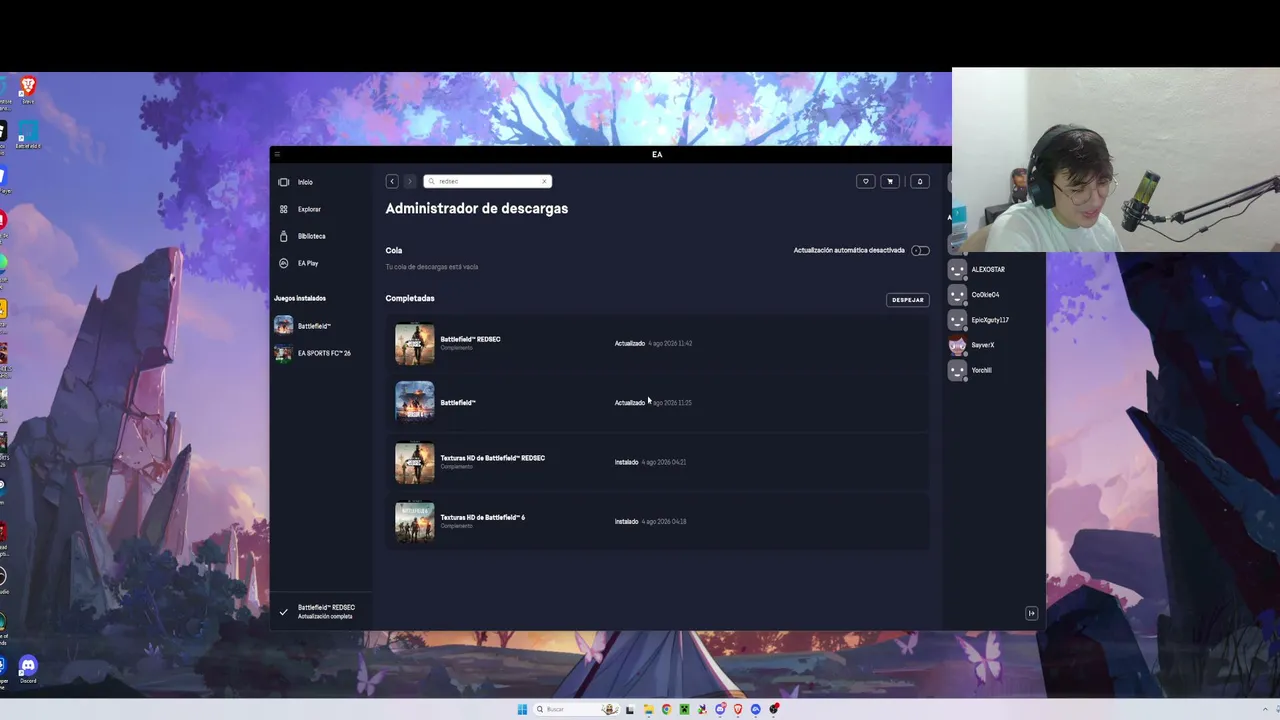Click Texturas HD de Battlefield REDSEC title
Screen dimensions: 1280x720
[x=492, y=458]
